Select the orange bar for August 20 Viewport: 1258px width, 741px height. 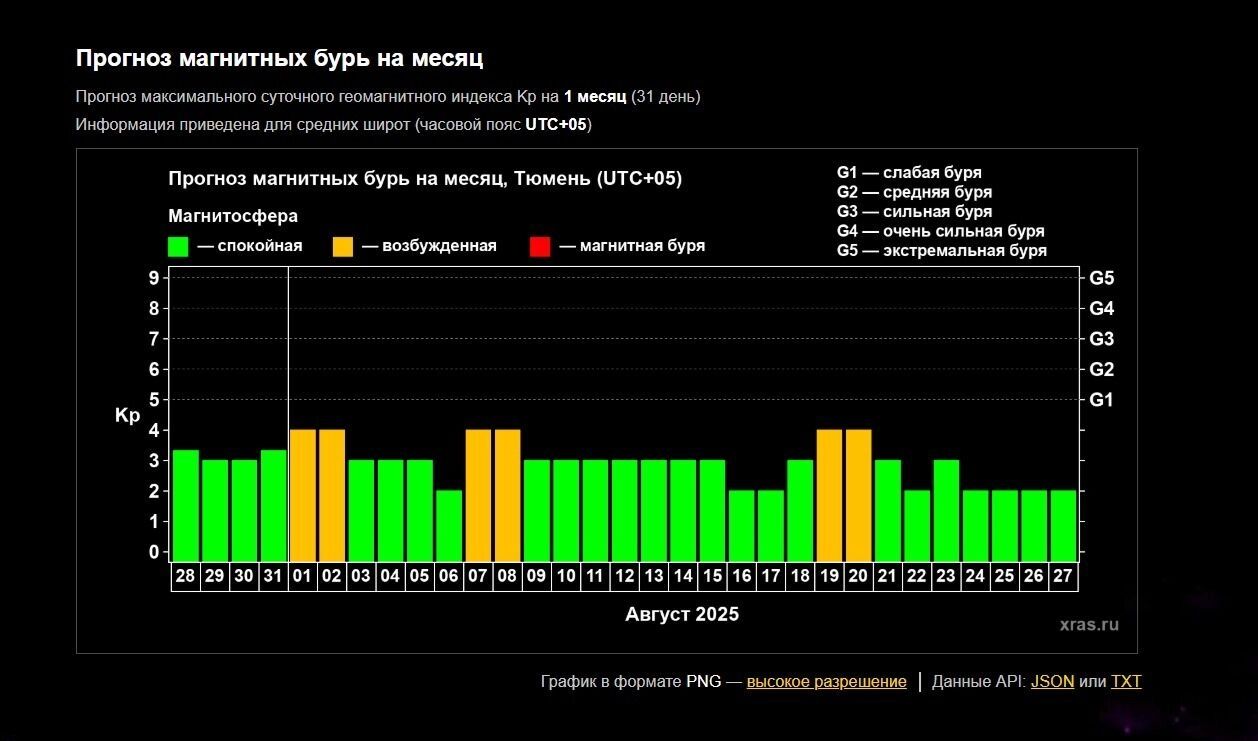[x=859, y=495]
